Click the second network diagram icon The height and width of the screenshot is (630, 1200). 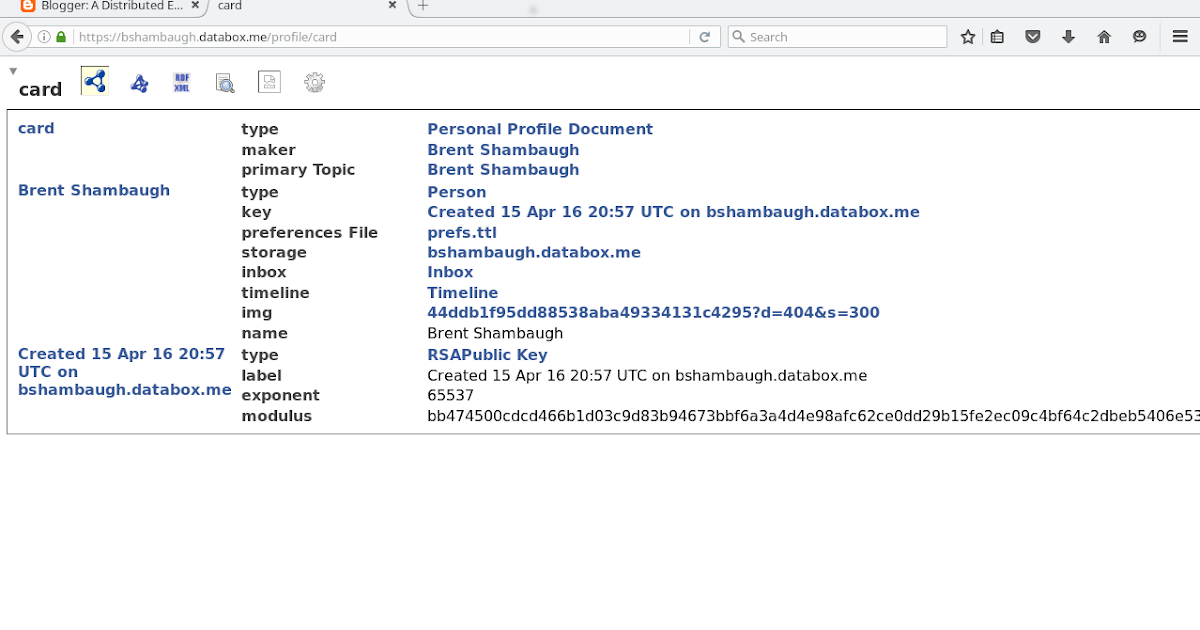point(139,81)
